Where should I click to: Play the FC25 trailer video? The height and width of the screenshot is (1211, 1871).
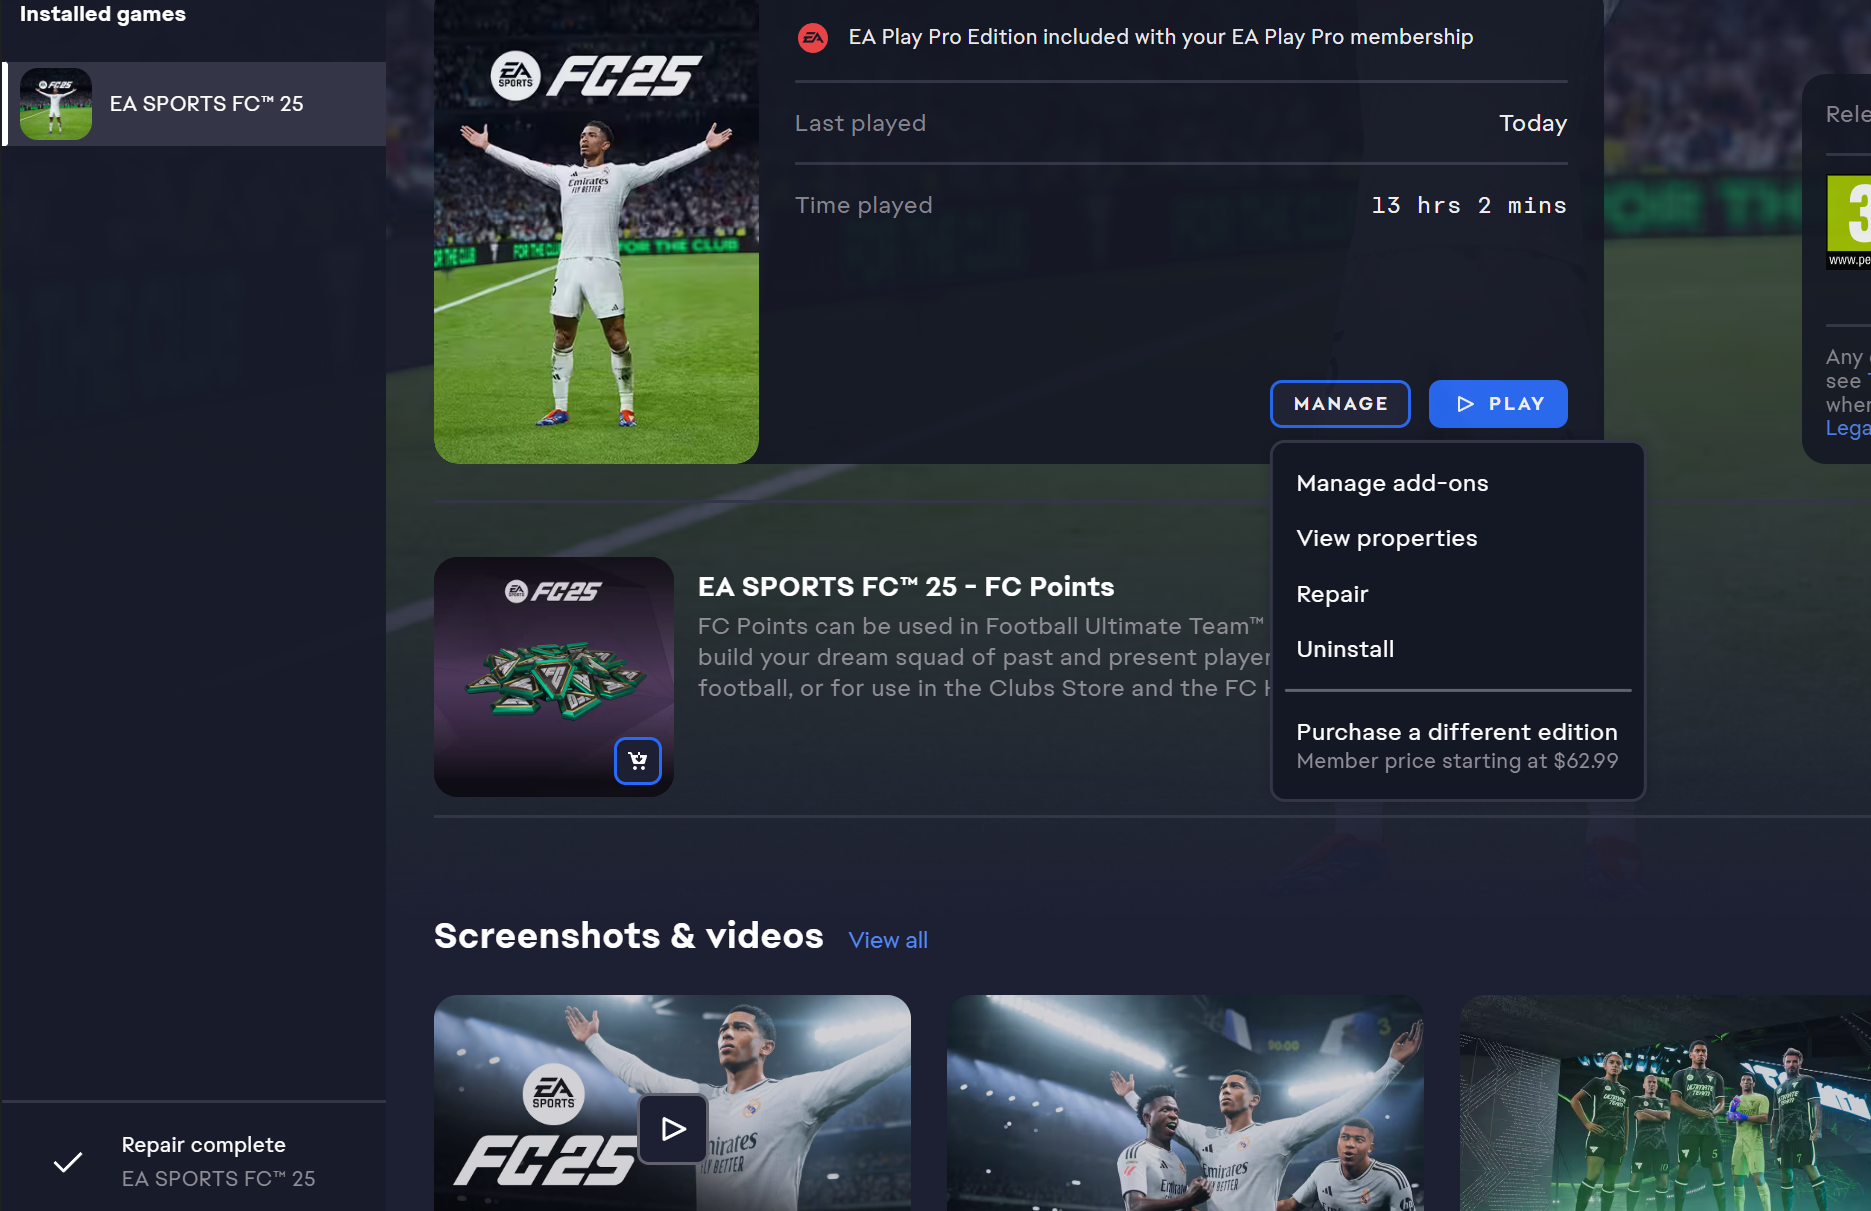tap(673, 1129)
